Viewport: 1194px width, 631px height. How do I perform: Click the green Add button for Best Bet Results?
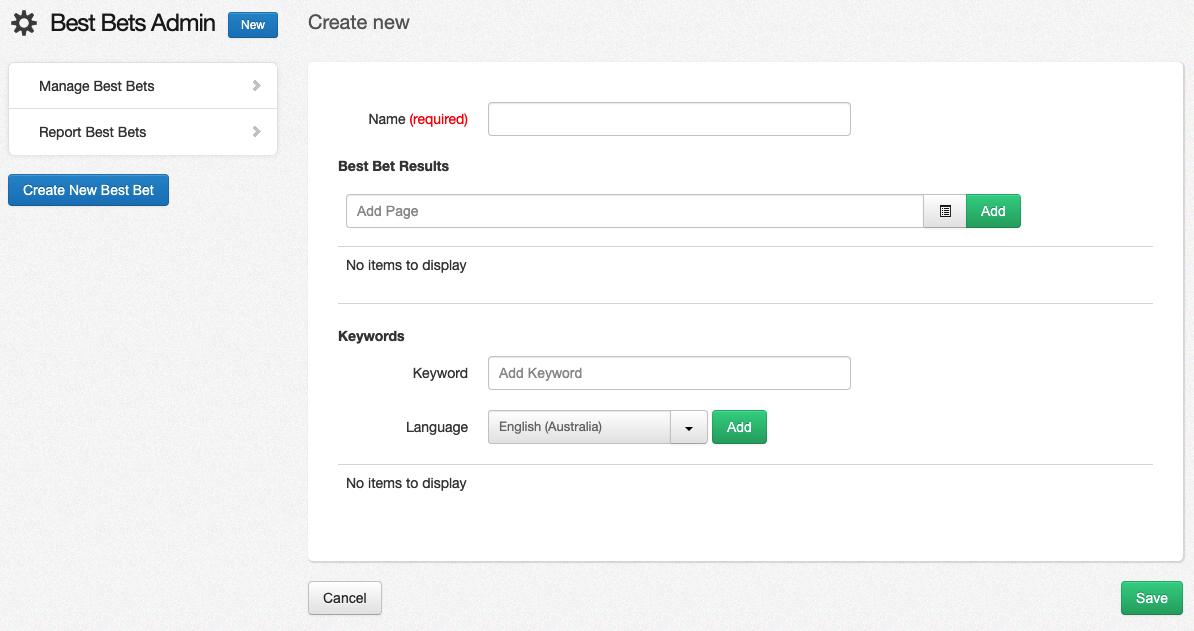[x=992, y=211]
